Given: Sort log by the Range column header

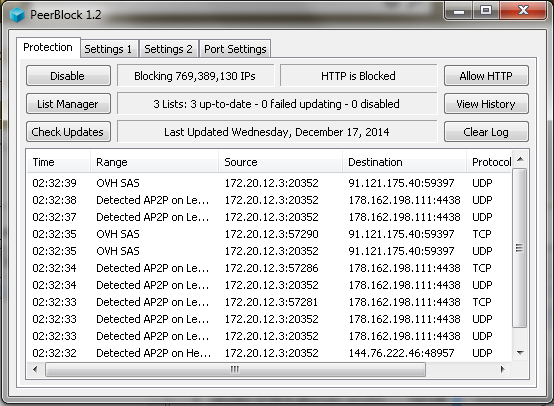Looking at the screenshot, I should point(154,162).
